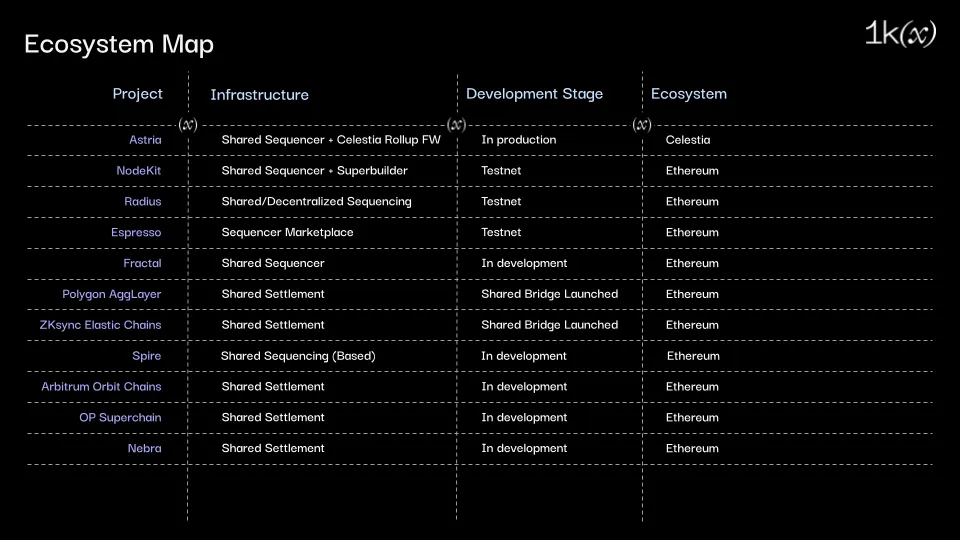Screen dimensions: 960x540
Task: Click the (x) marker before Development Stage column
Action: click(x=457, y=125)
